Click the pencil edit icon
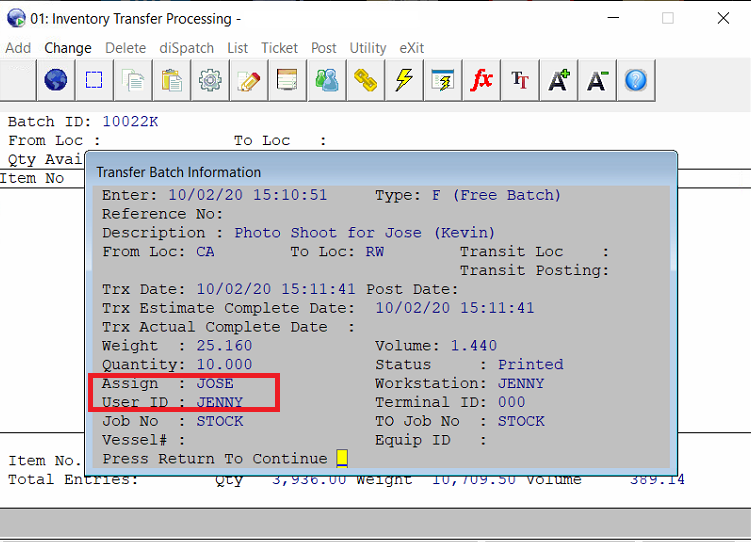Viewport: 751px width, 542px height. tap(248, 80)
